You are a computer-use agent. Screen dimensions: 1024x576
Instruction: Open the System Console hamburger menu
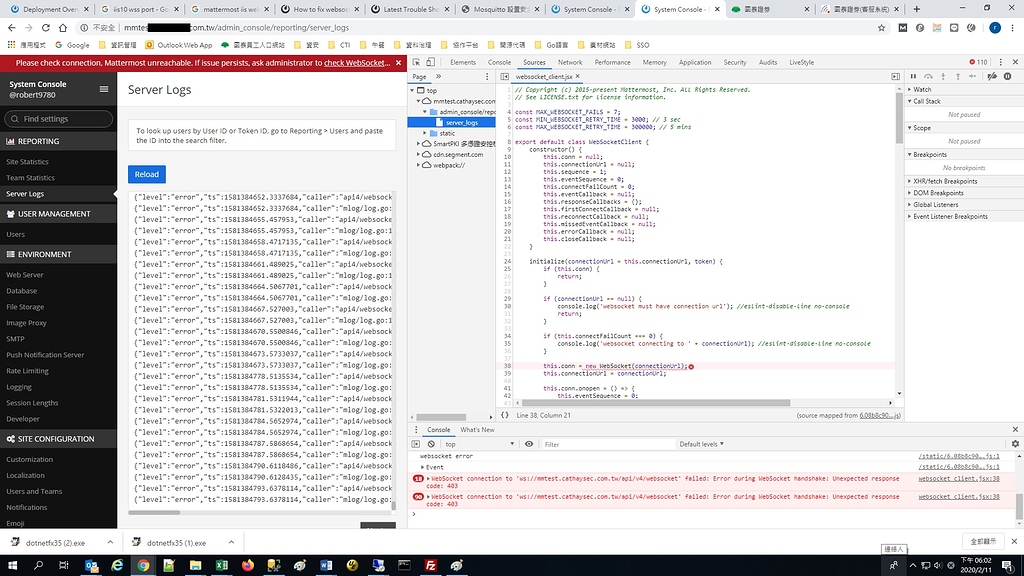[x=103, y=88]
